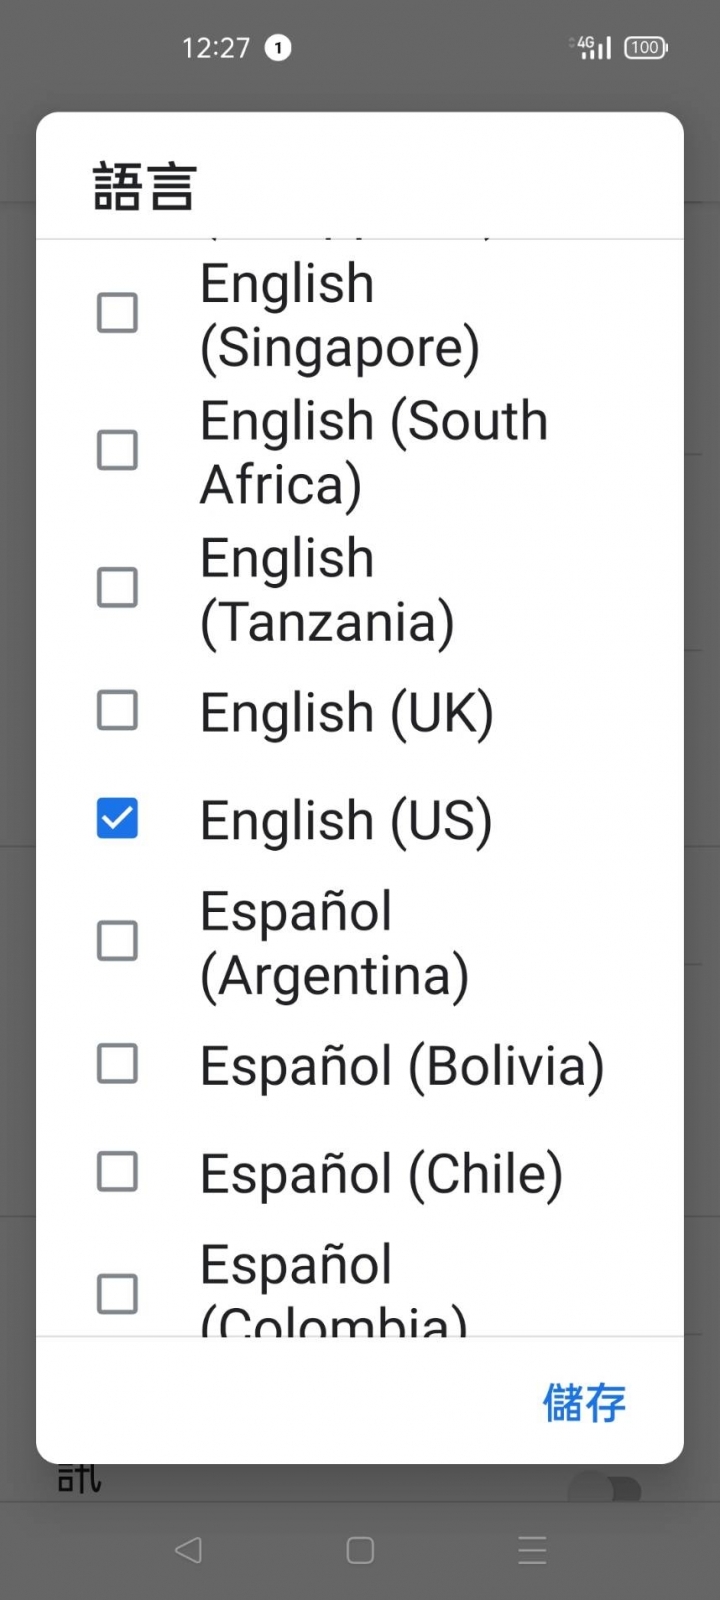
Task: Tap the notification count badge icon
Action: (278, 47)
